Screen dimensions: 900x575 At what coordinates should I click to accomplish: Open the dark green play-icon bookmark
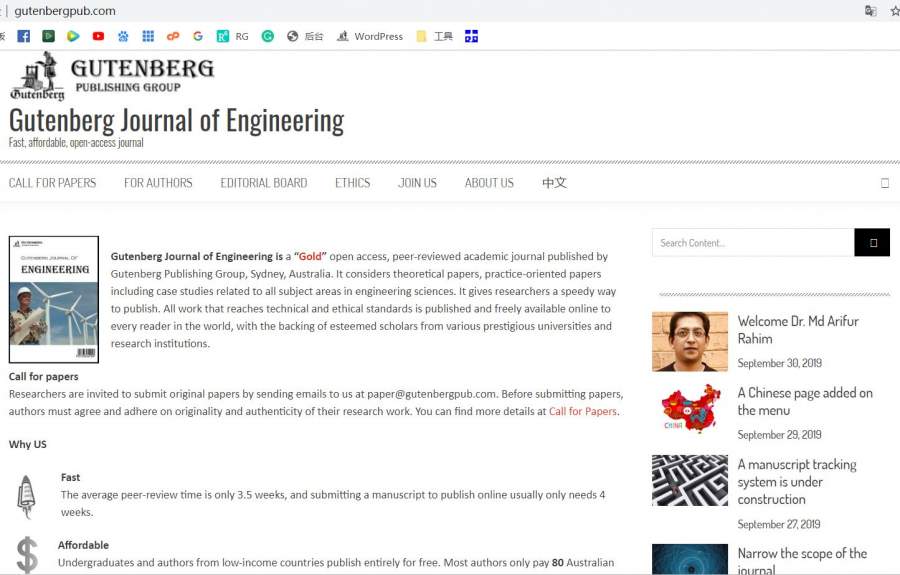48,36
